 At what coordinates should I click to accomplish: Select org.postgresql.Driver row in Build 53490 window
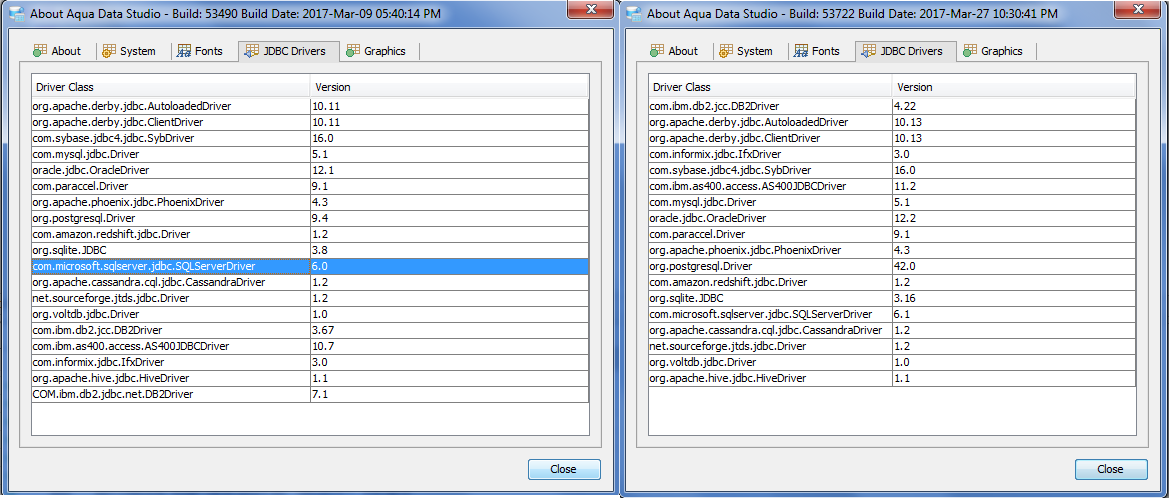310,218
